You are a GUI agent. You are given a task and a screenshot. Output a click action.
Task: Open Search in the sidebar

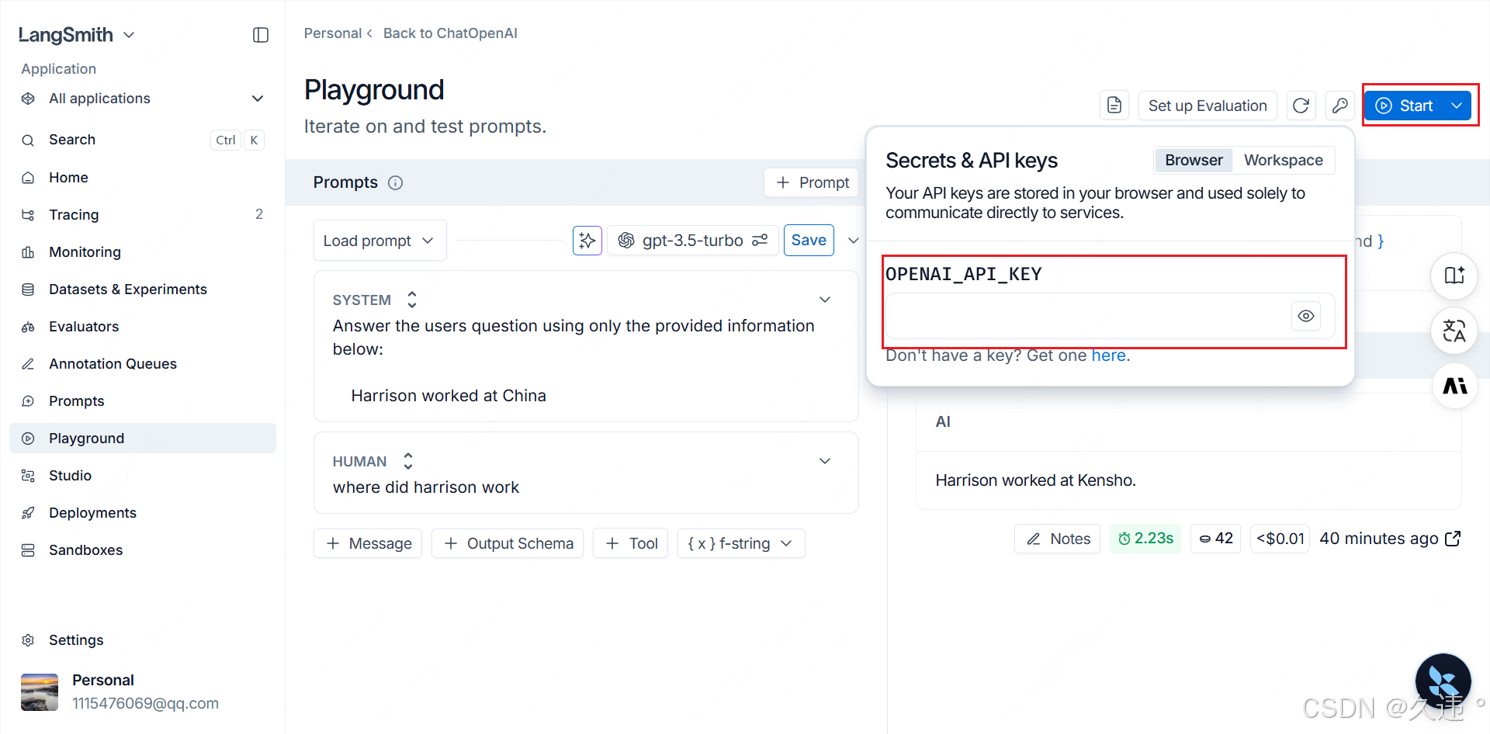coord(142,140)
